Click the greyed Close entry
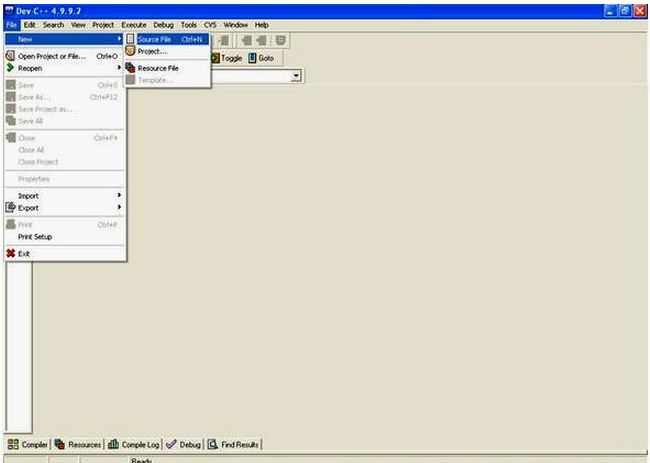 64,138
